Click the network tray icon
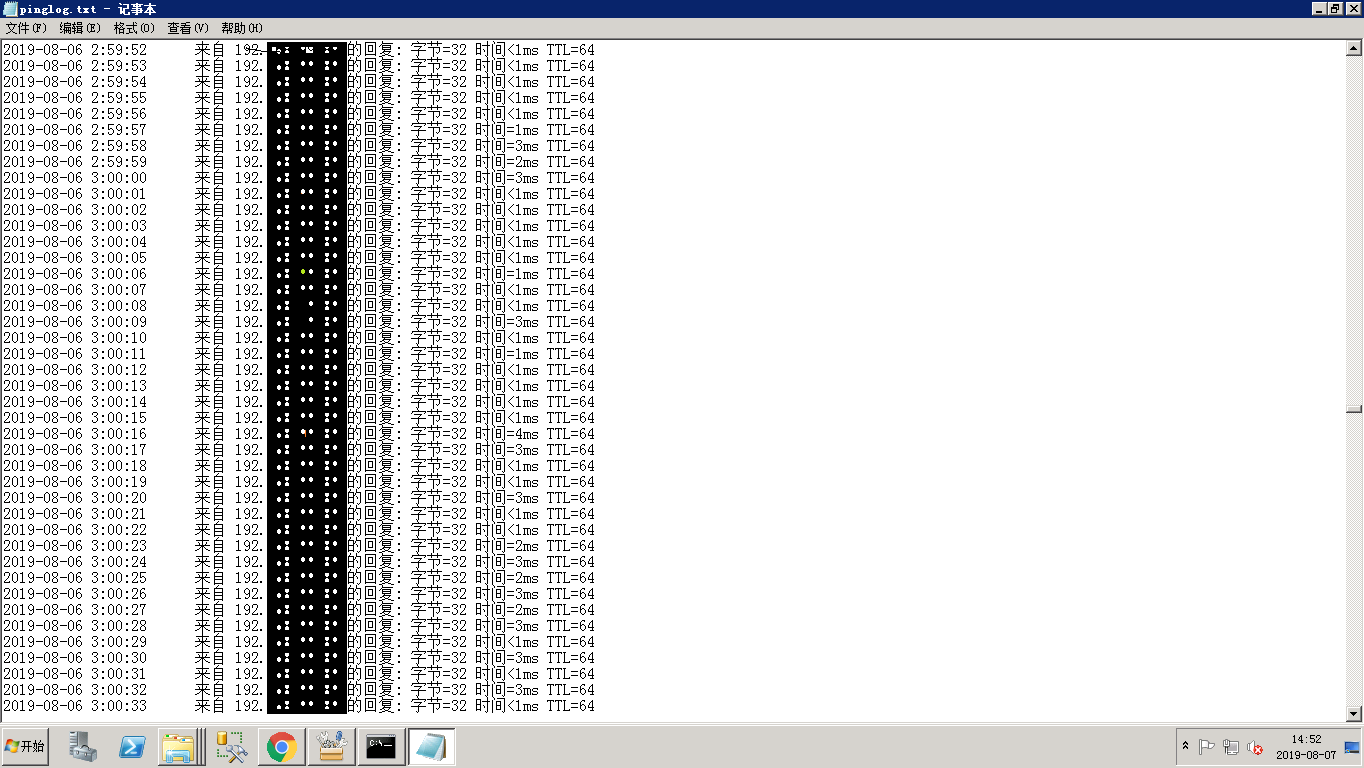The height and width of the screenshot is (768, 1364). click(1231, 747)
